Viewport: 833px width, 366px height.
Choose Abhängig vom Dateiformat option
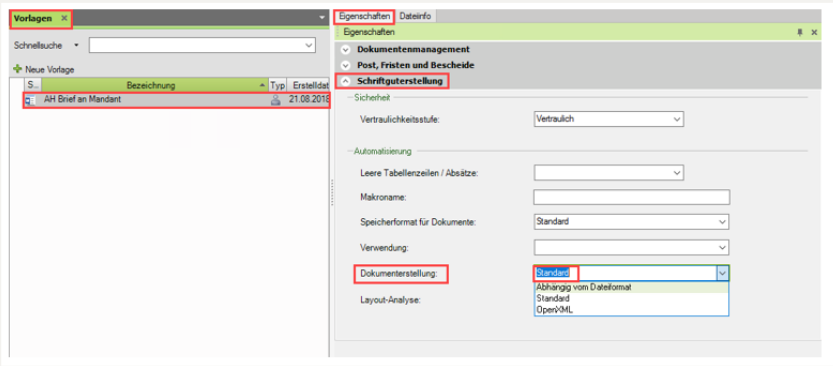click(x=631, y=287)
